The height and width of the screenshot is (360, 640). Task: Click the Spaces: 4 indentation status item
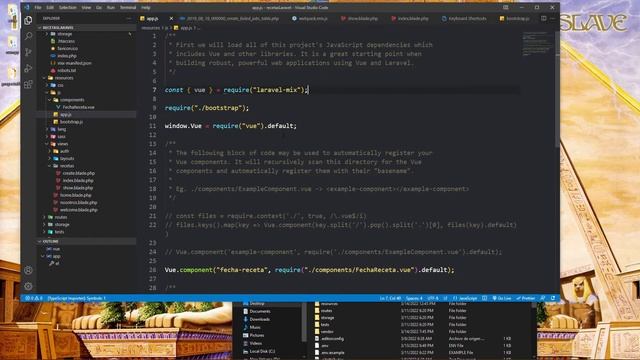click(414, 298)
